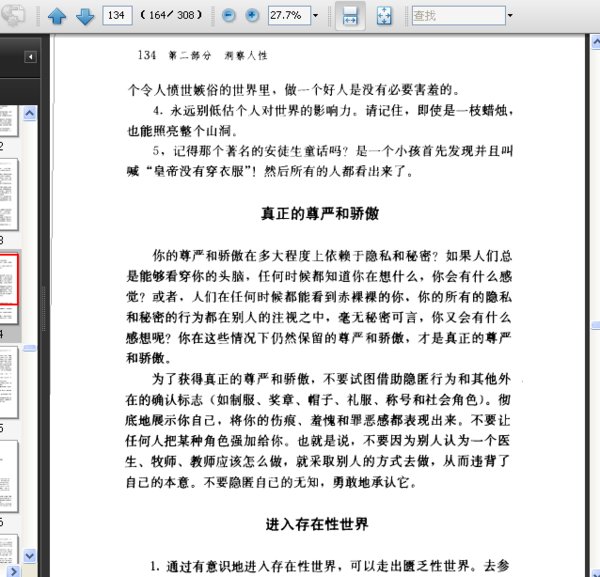
Task: Zoom in with the plus button
Action: 252,15
